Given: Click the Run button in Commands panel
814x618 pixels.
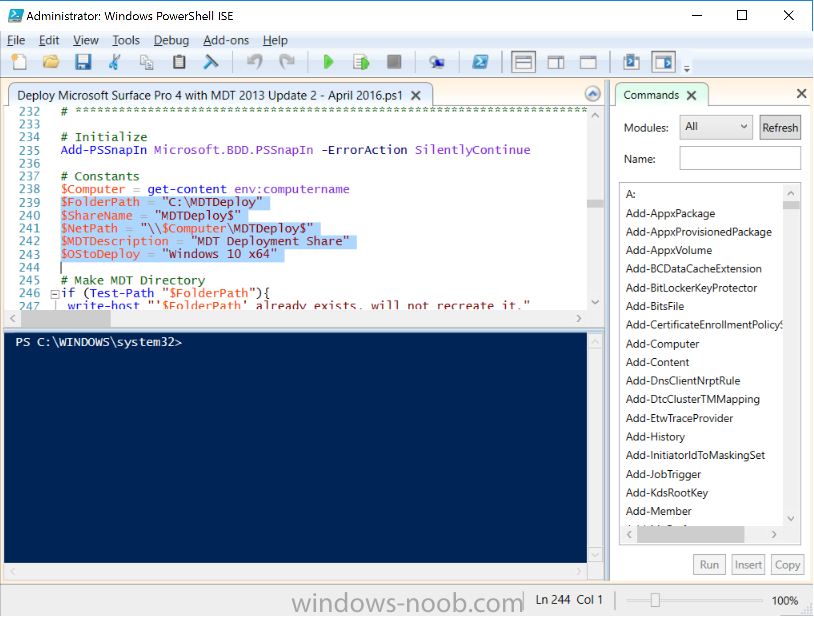Looking at the screenshot, I should click(709, 565).
